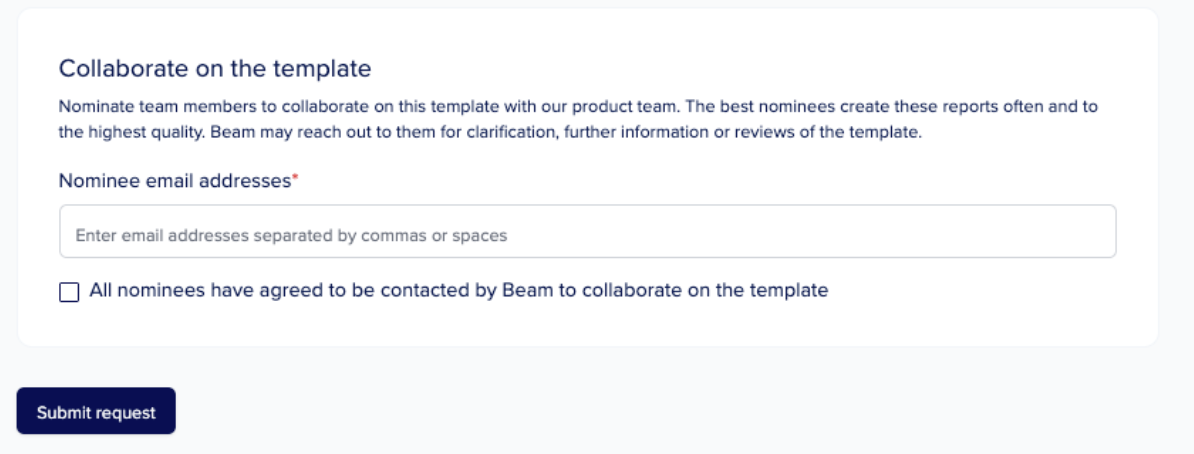This screenshot has height=454, width=1194.
Task: Click 'separated by commas or spaces' hint text
Action: [x=400, y=236]
